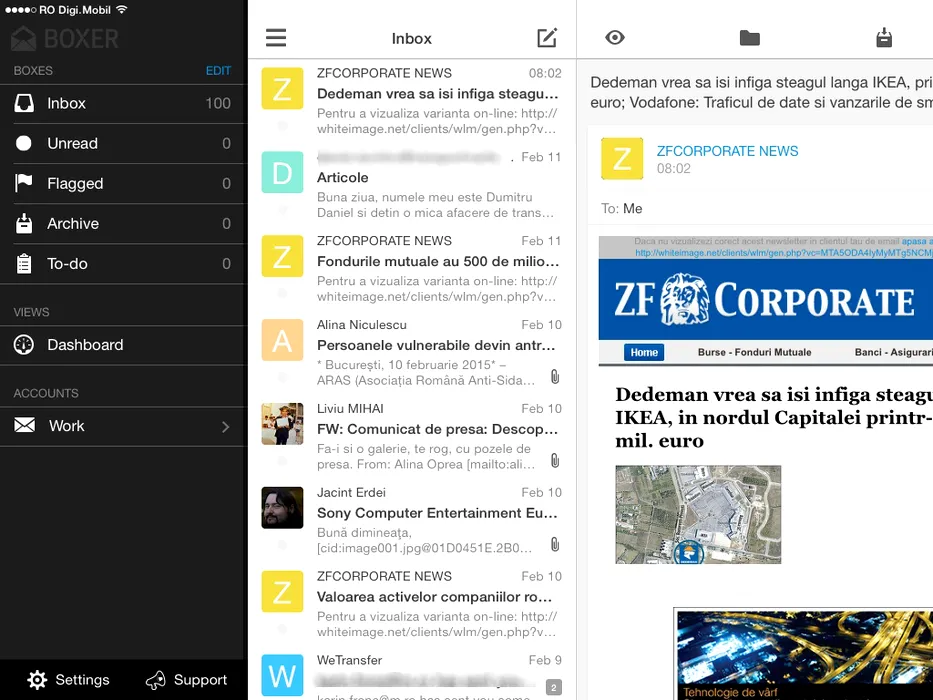Click EDIT next to Boxes
Image resolution: width=933 pixels, height=700 pixels.
(218, 71)
